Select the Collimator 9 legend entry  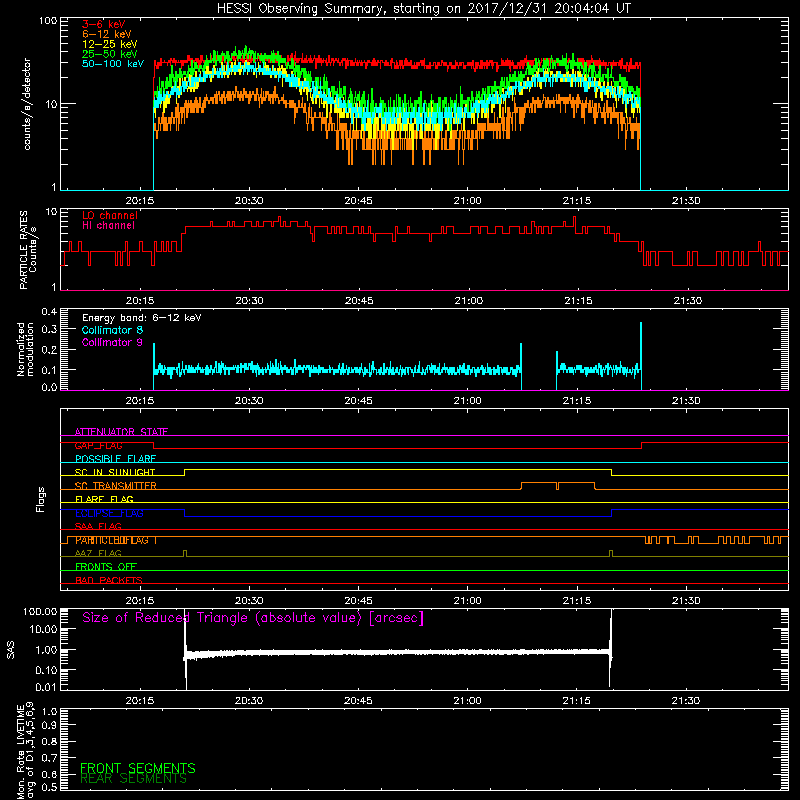112,342
